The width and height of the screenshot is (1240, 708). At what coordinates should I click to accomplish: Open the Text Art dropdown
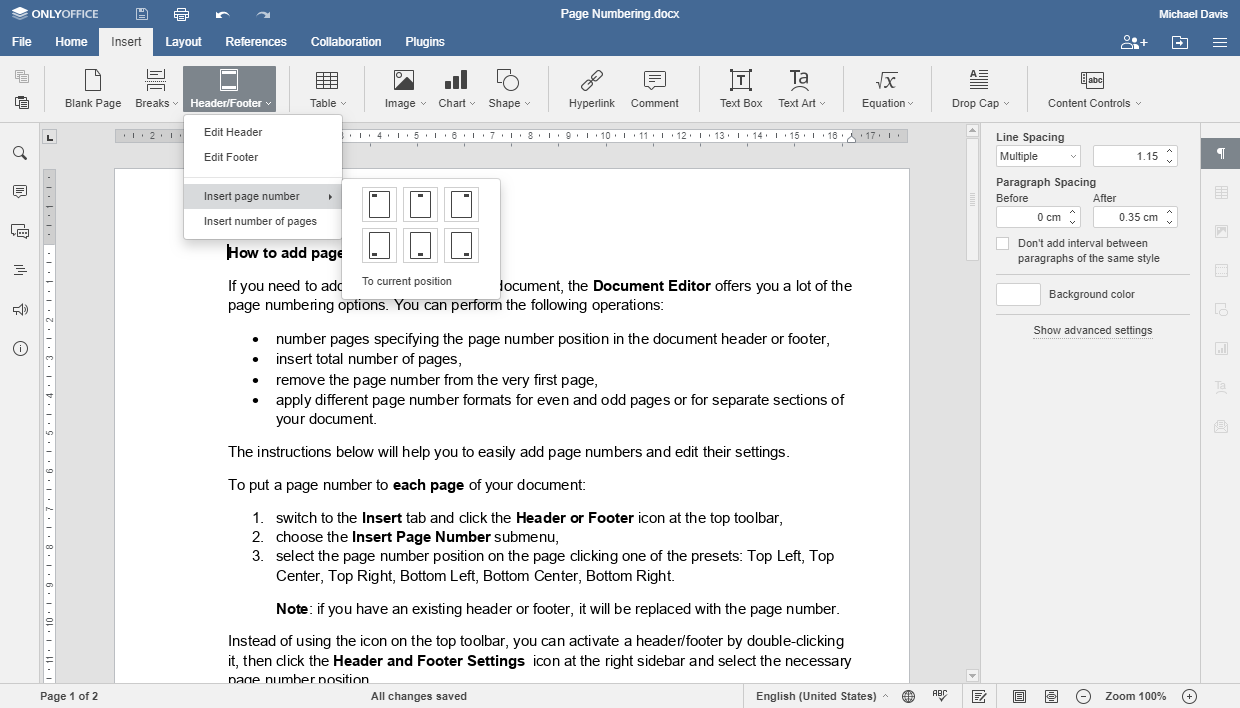[x=801, y=89]
